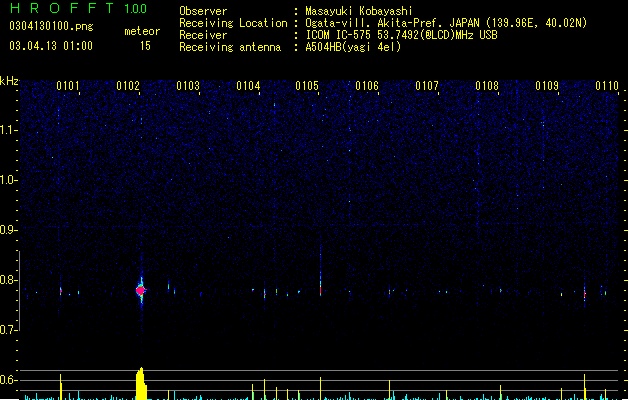Click the 0101 time marker label
629x400 pixels.
pos(68,86)
